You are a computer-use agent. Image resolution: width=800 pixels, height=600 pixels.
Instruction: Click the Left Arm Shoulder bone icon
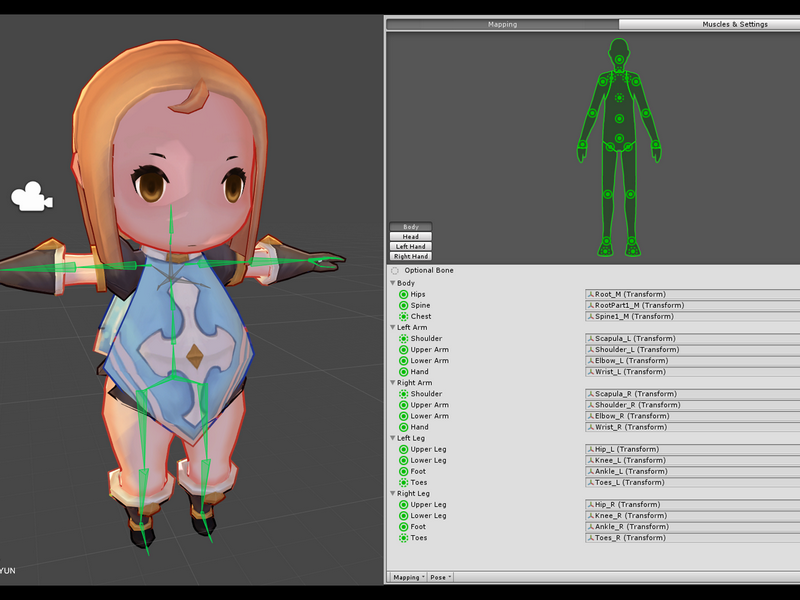click(x=403, y=339)
